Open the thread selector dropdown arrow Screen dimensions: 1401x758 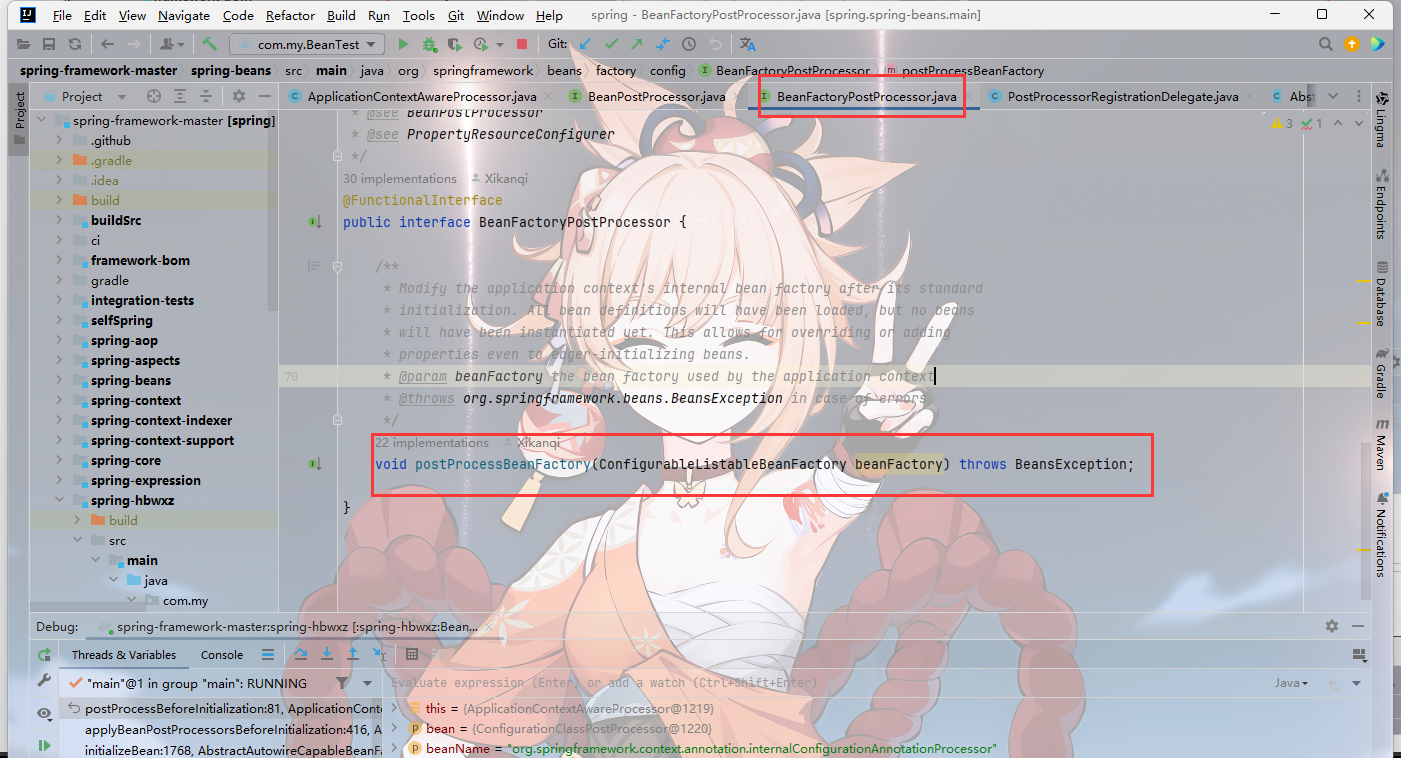tap(365, 683)
